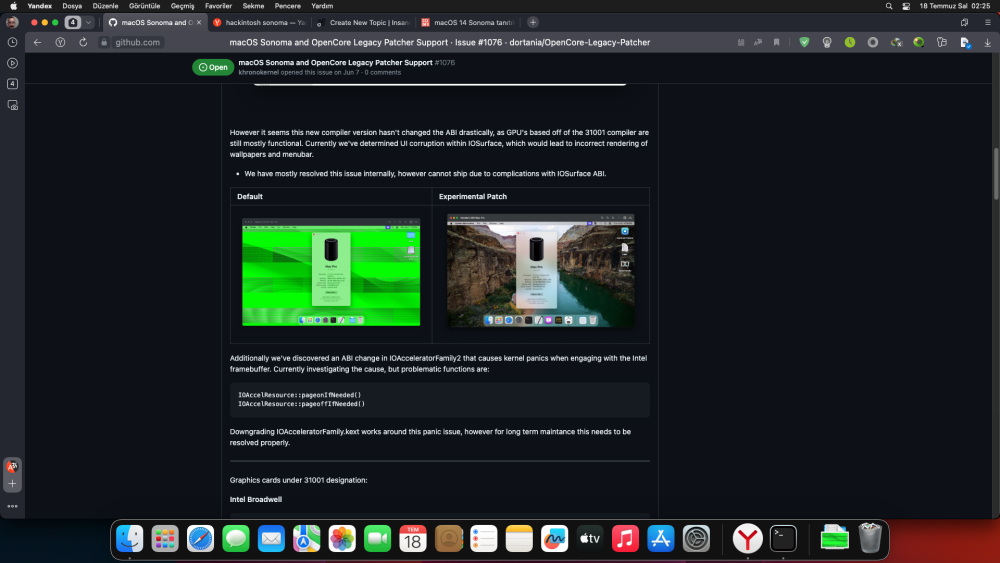Add a new sidebar app with plus

12,483
